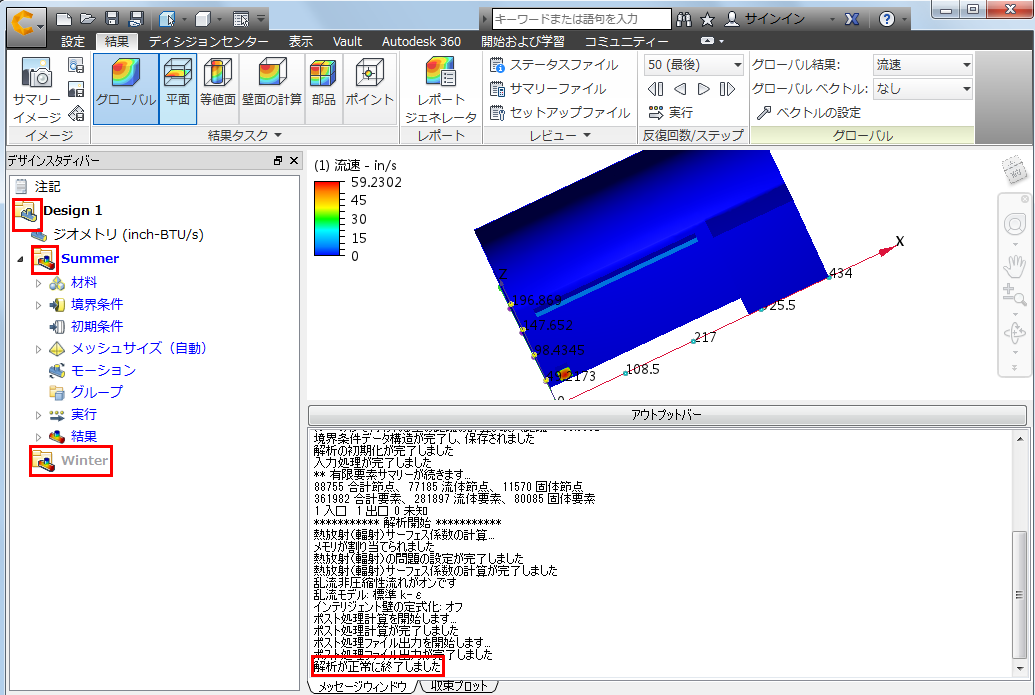This screenshot has height=695, width=1035.
Task: Open the コミュニティー ribbon tab
Action: coord(626,41)
